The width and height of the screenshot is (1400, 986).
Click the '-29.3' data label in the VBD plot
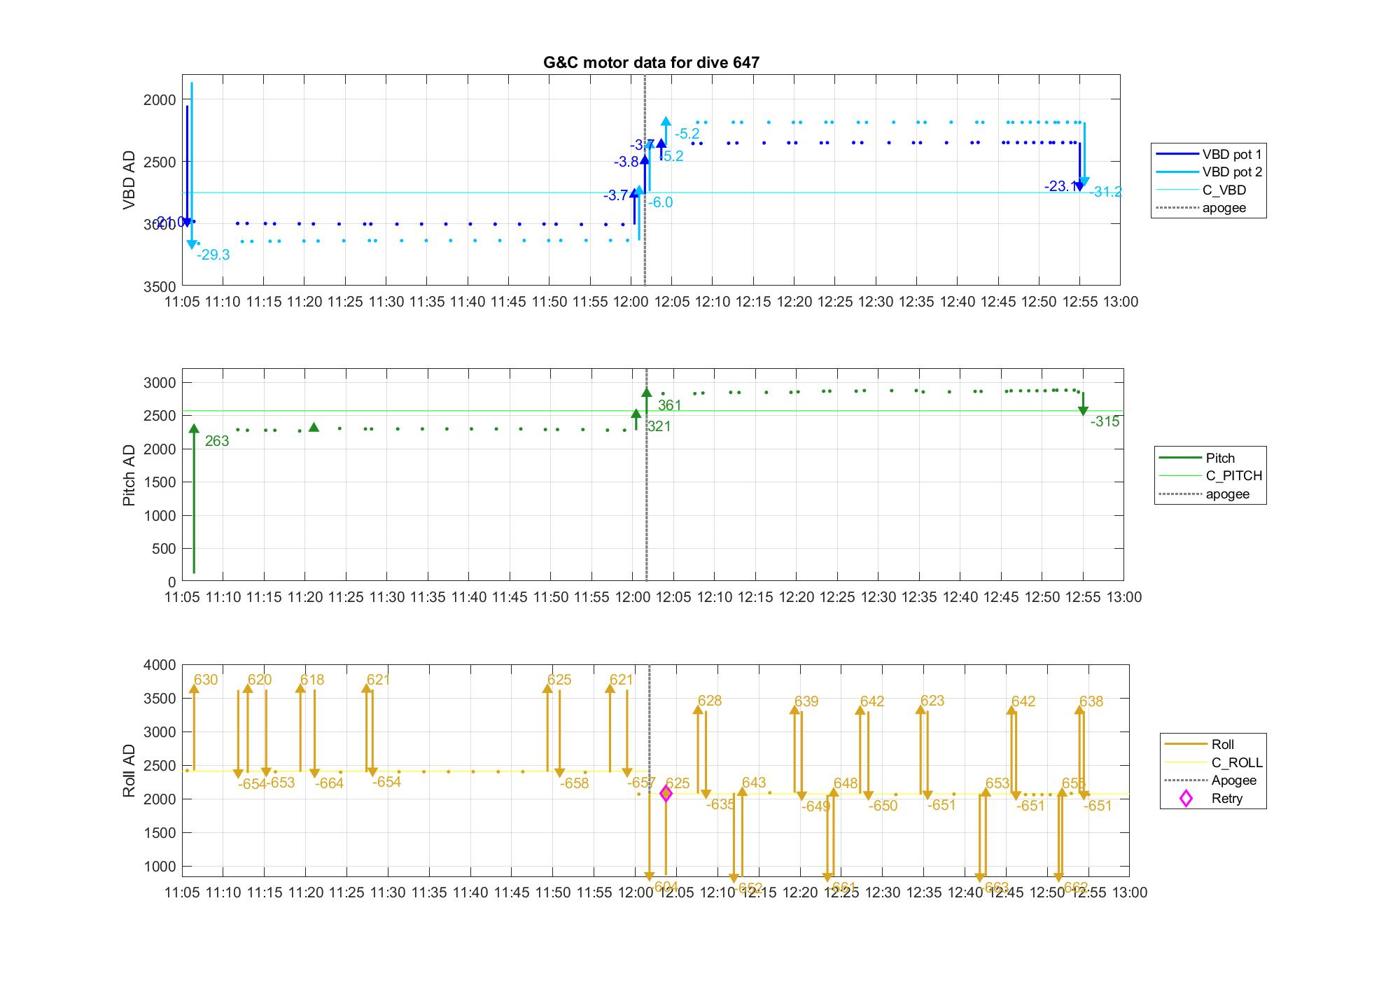[x=213, y=255]
